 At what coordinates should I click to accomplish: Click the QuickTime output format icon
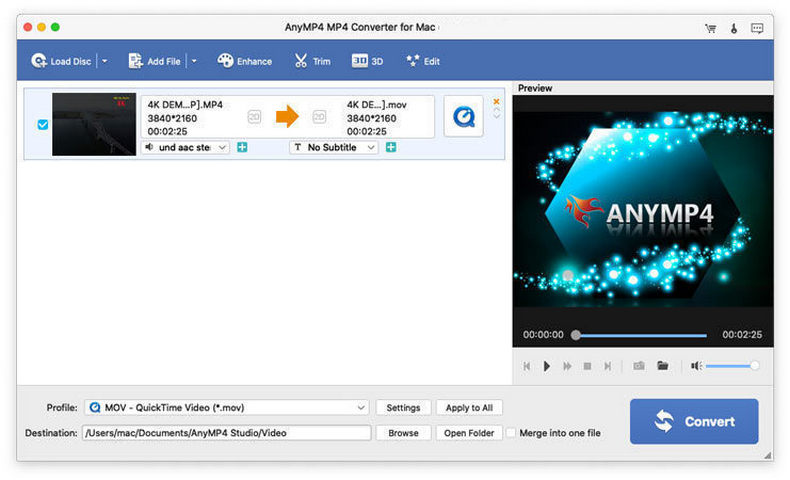[463, 117]
